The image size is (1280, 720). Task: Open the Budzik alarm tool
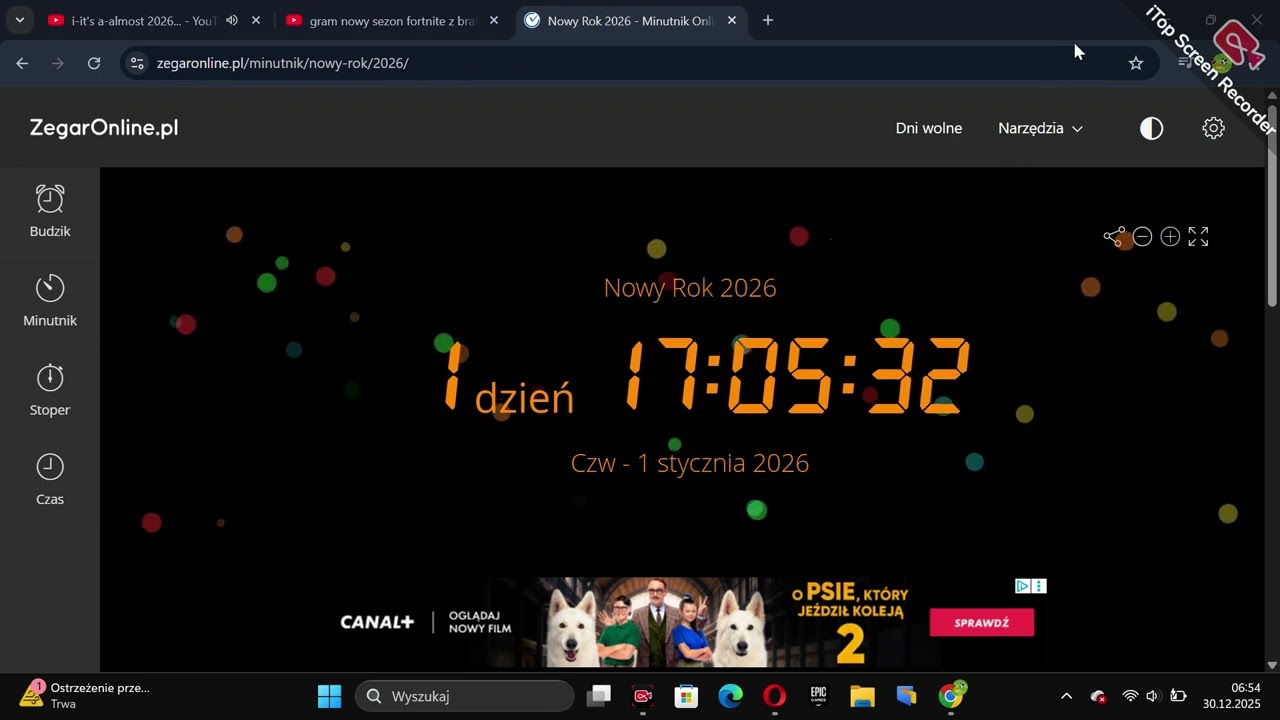click(x=50, y=211)
